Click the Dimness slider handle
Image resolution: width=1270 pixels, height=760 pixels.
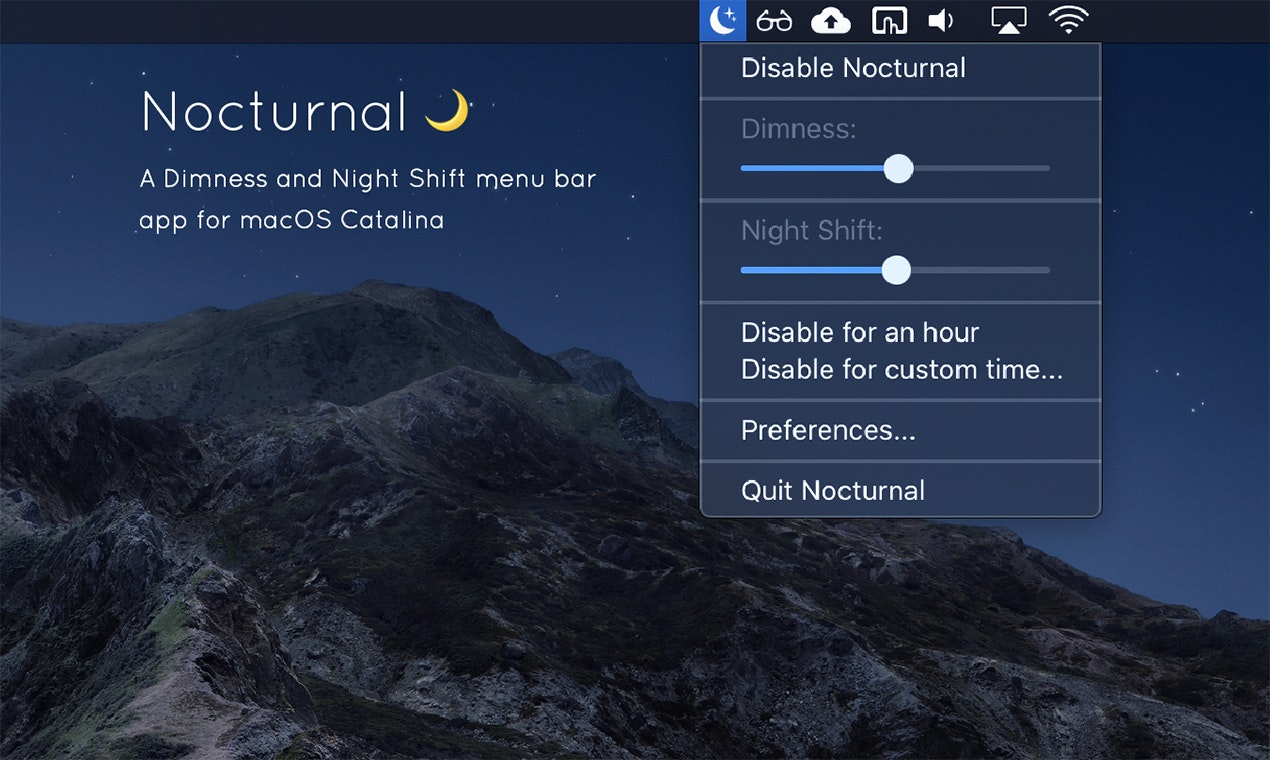(898, 169)
